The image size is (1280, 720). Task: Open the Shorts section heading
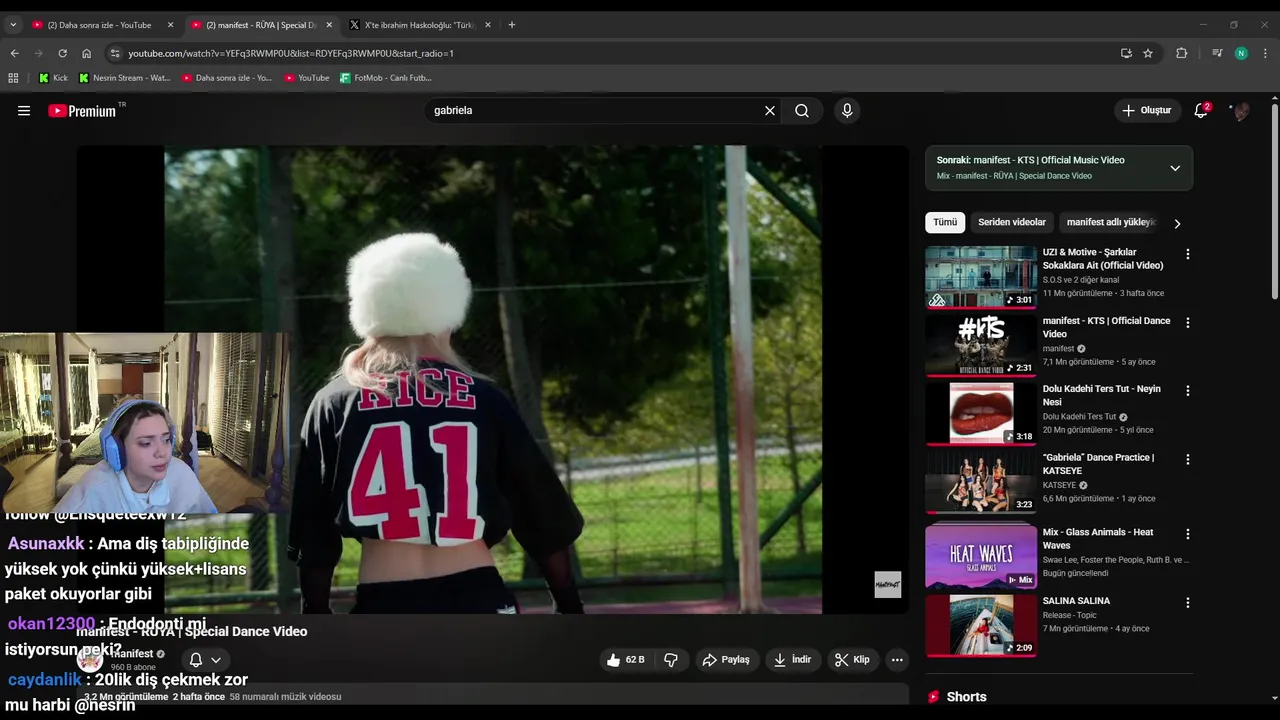click(x=966, y=697)
